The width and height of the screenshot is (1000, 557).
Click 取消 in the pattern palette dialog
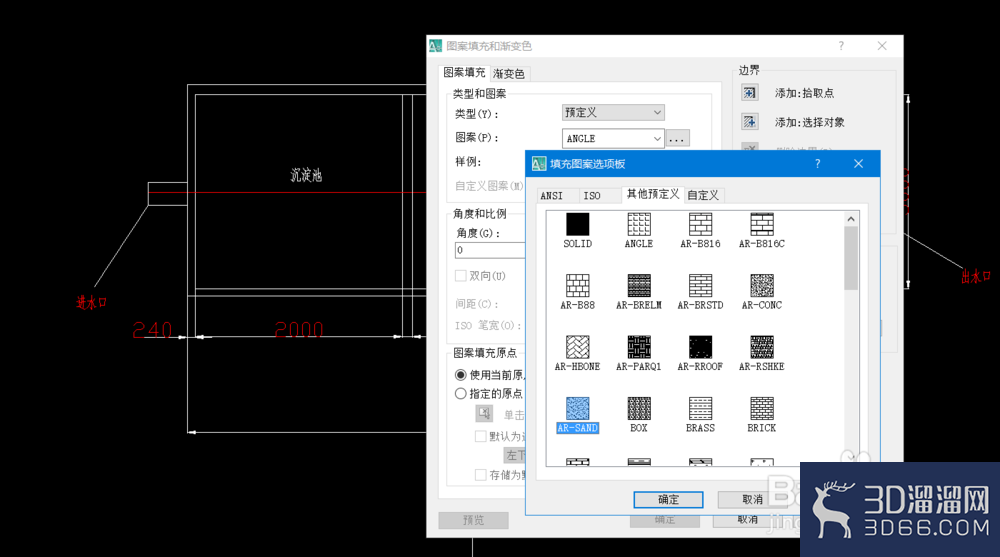click(753, 500)
